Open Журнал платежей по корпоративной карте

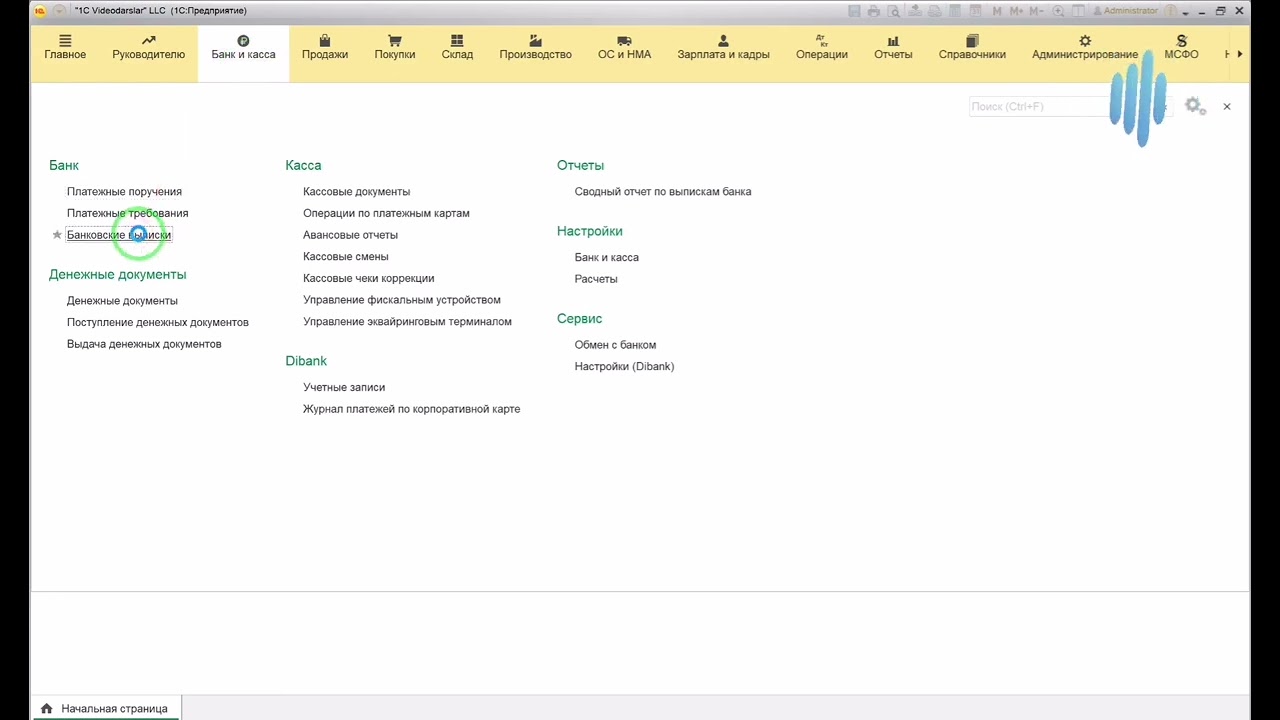pos(411,409)
